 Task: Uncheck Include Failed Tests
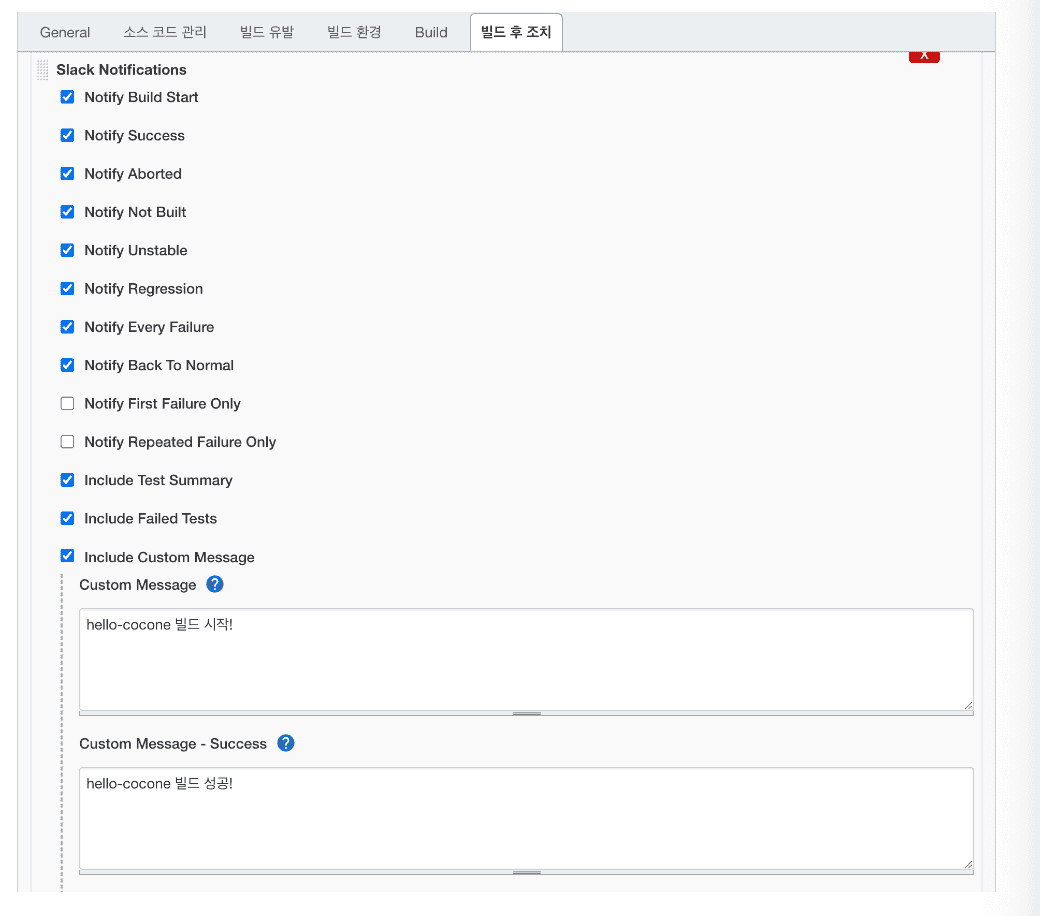pyautogui.click(x=67, y=518)
